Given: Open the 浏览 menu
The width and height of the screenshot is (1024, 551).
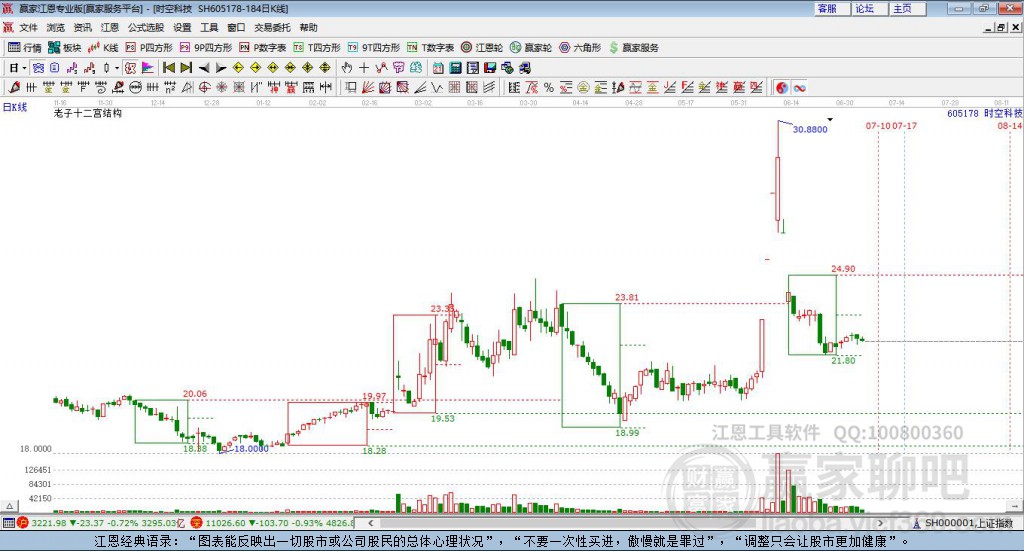Looking at the screenshot, I should [x=56, y=27].
